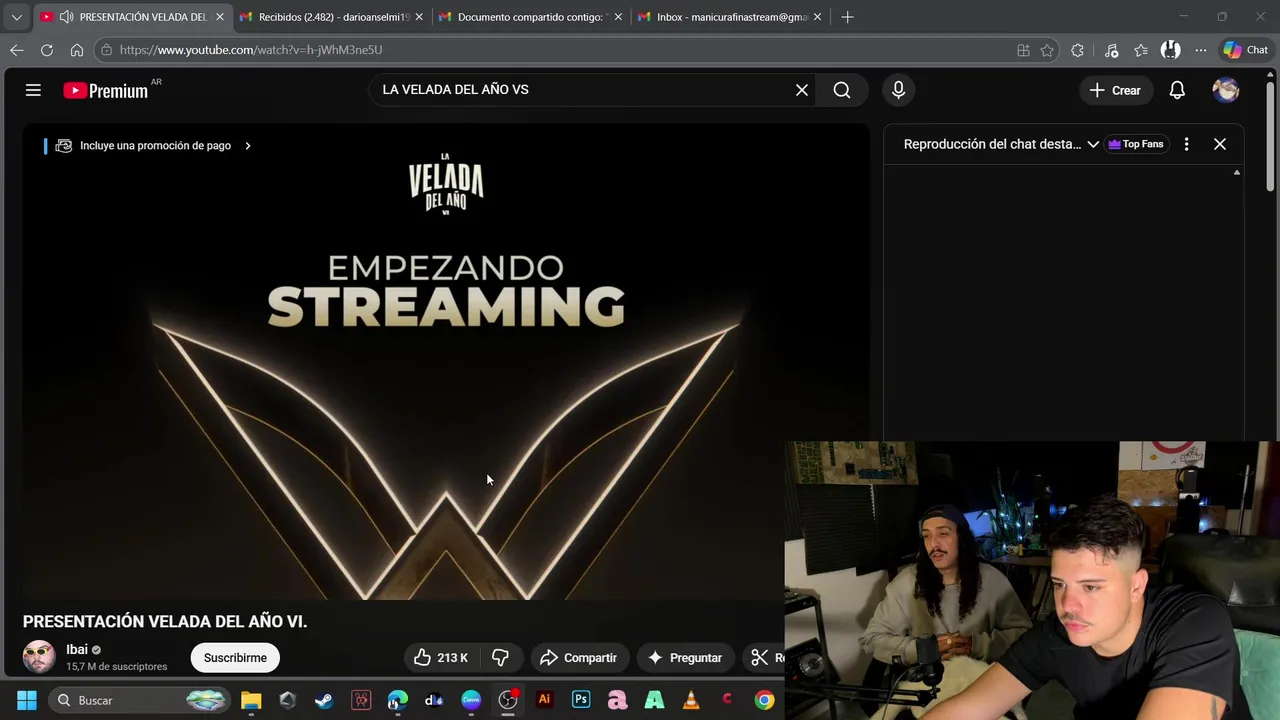The width and height of the screenshot is (1280, 720).
Task: Dislike the video
Action: (x=500, y=657)
